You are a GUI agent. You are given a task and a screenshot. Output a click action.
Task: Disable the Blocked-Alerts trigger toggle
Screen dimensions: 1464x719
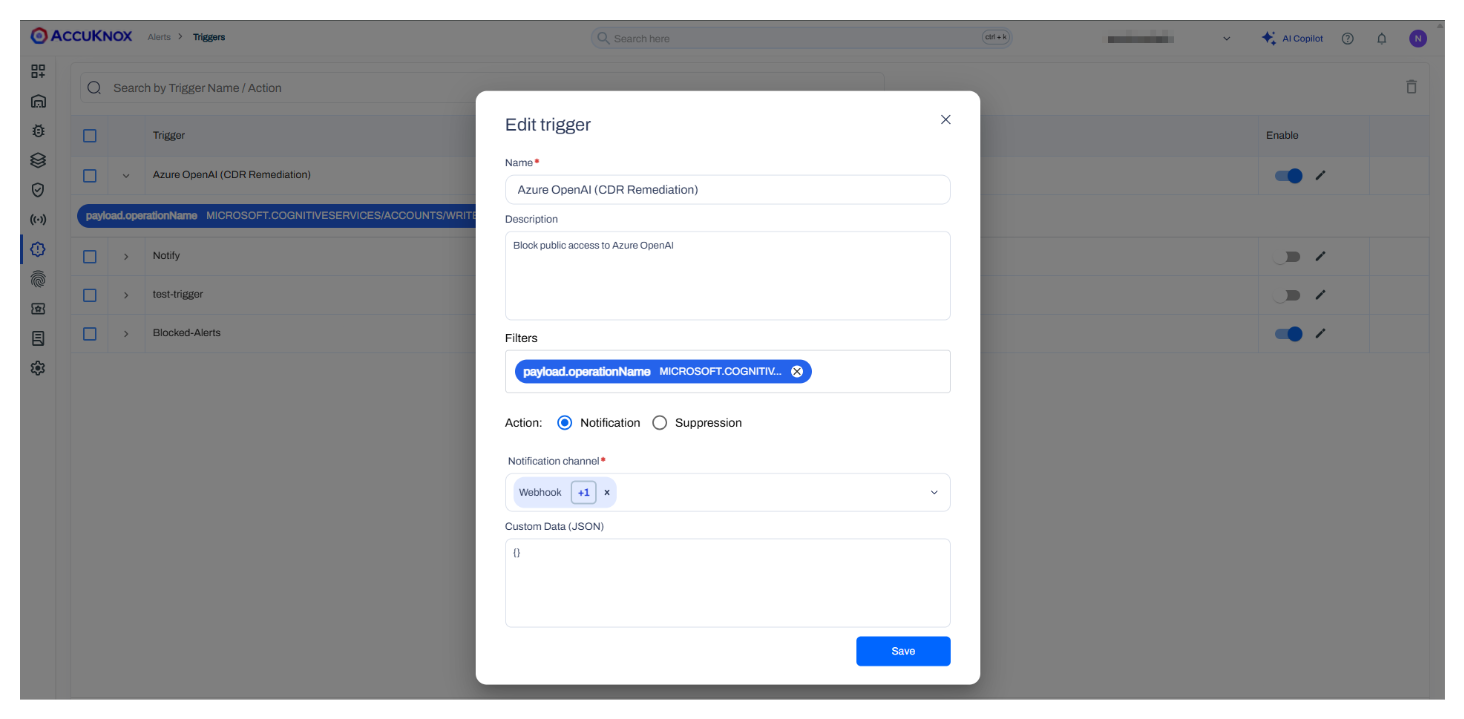point(1288,334)
